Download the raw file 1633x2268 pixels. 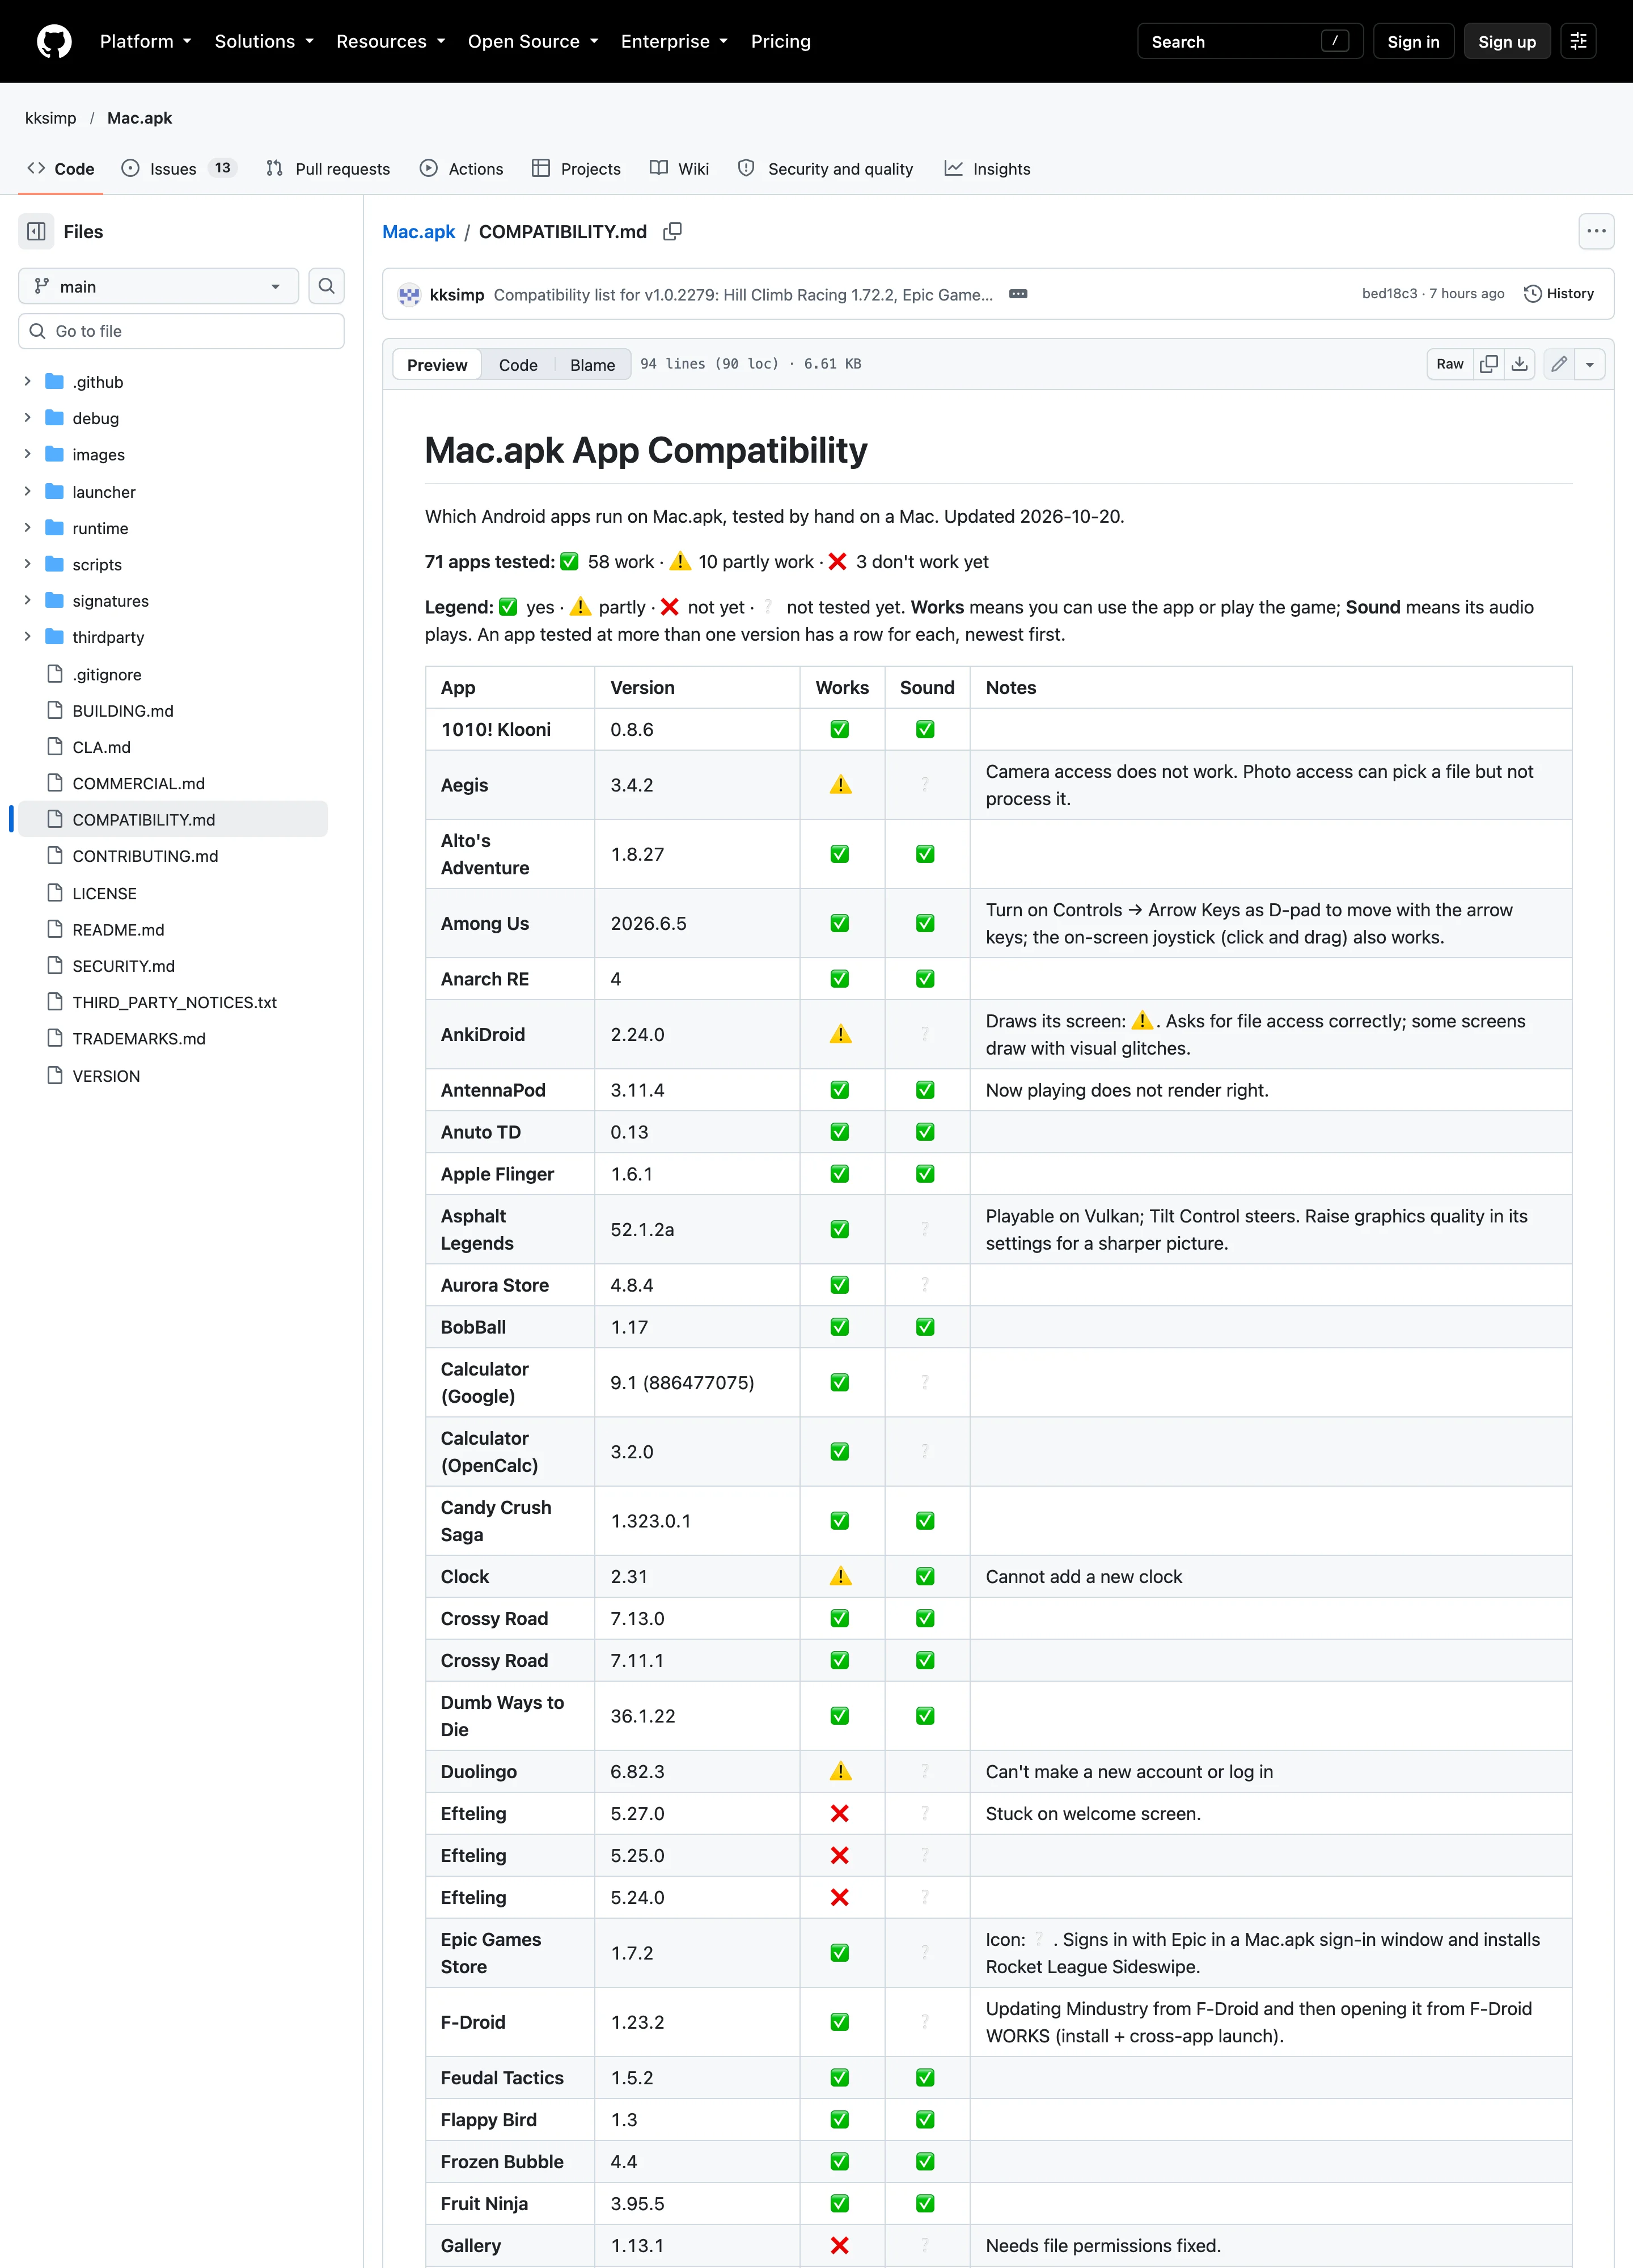[1520, 364]
